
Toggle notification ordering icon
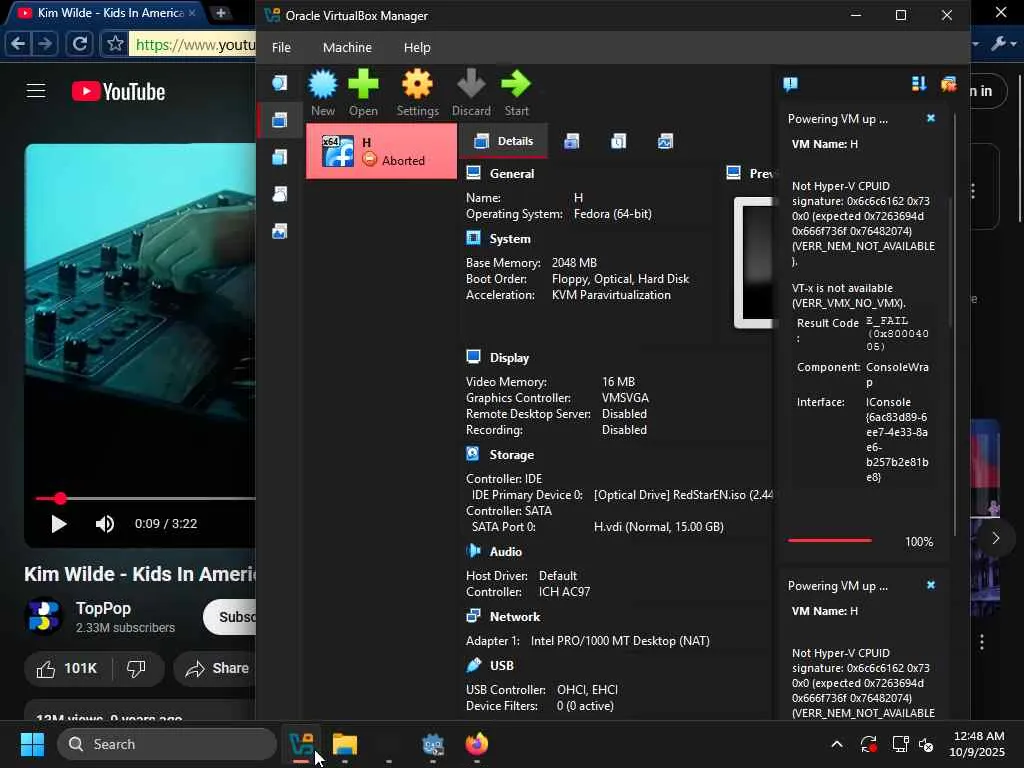[919, 84]
